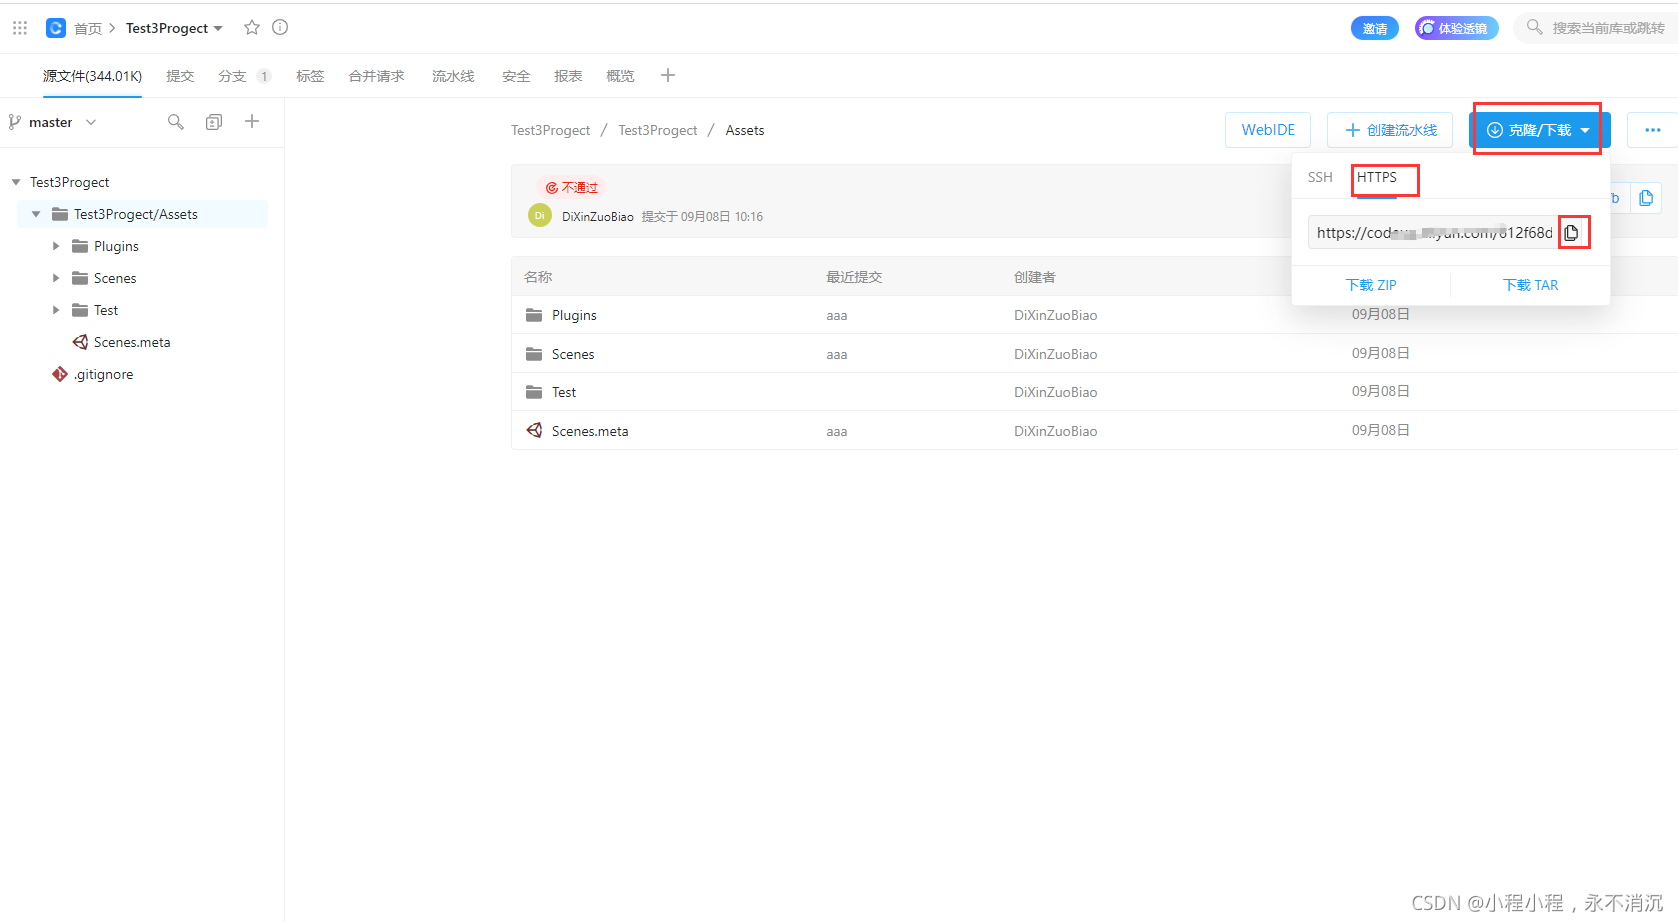Click the 邀请 invite button
The image size is (1678, 922).
[x=1374, y=28]
